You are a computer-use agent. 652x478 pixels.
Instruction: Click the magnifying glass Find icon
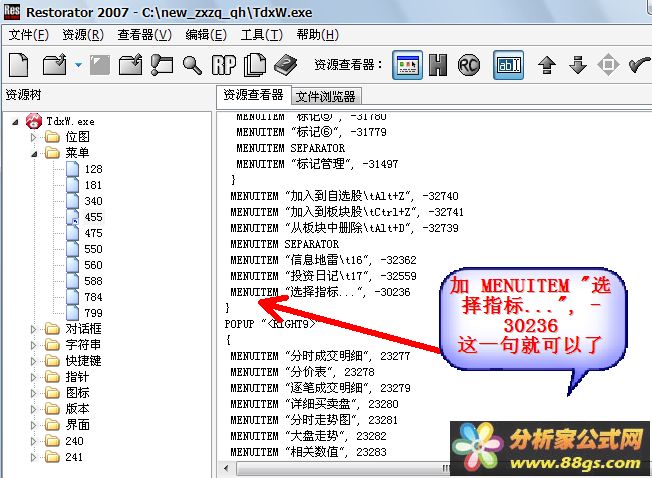point(192,65)
